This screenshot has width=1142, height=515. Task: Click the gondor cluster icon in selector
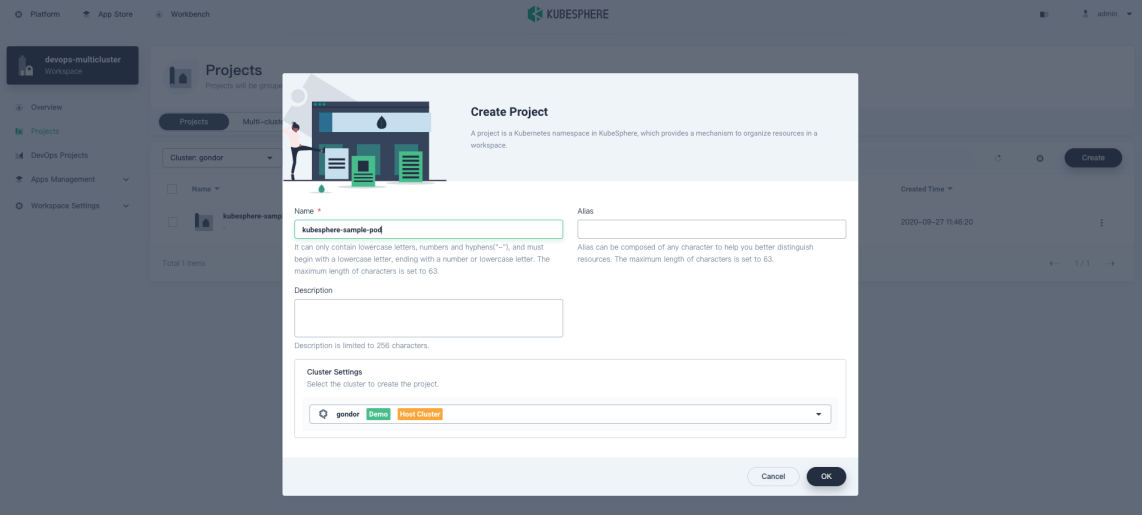coord(323,414)
